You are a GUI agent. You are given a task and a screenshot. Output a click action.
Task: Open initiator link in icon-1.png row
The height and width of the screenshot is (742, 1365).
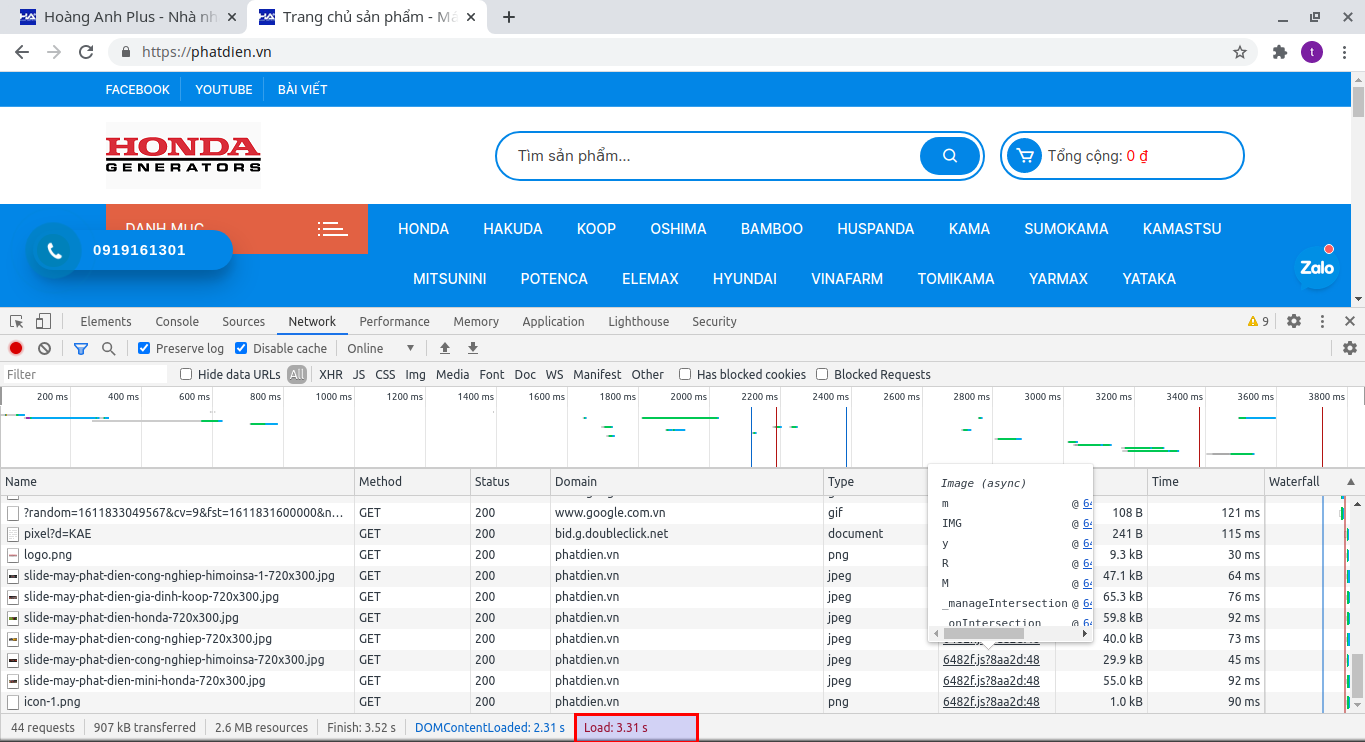991,701
